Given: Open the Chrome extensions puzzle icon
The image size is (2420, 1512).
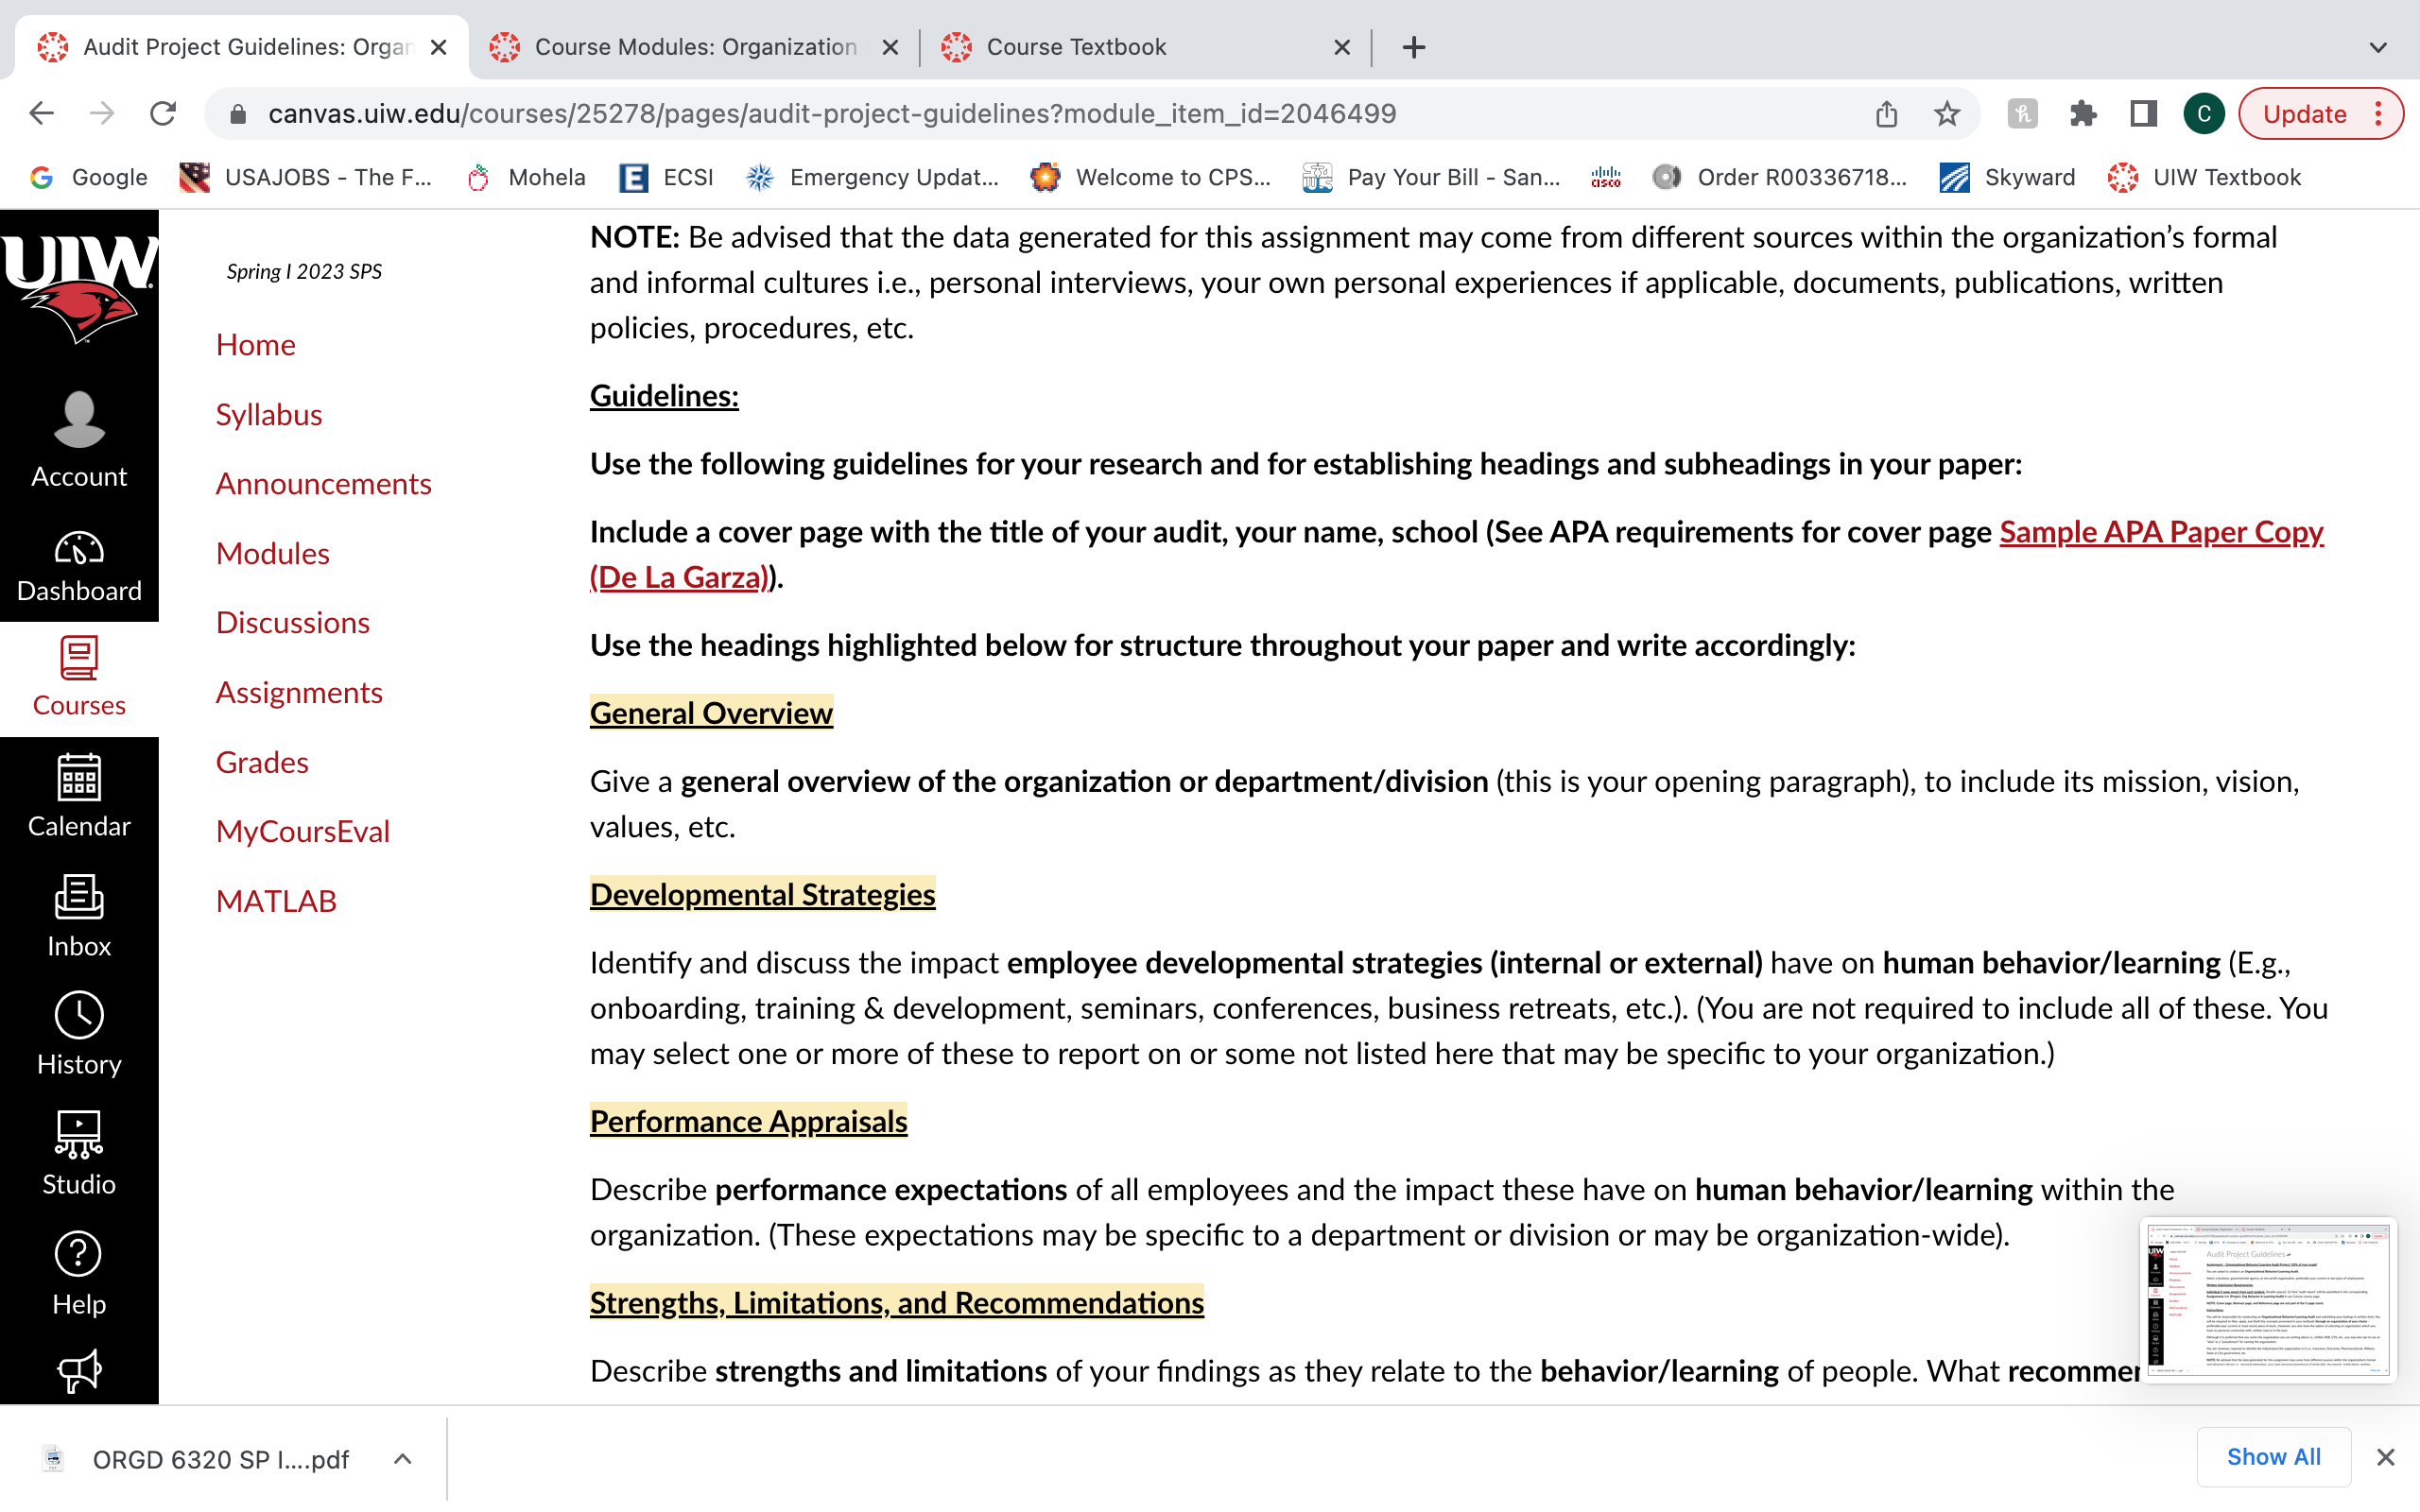Looking at the screenshot, I should click(x=2083, y=114).
